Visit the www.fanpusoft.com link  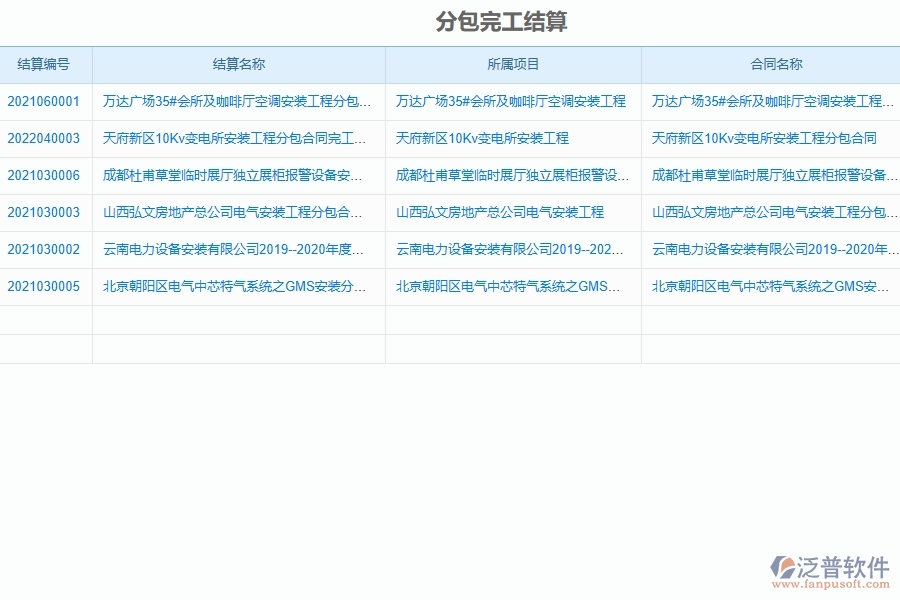click(835, 585)
